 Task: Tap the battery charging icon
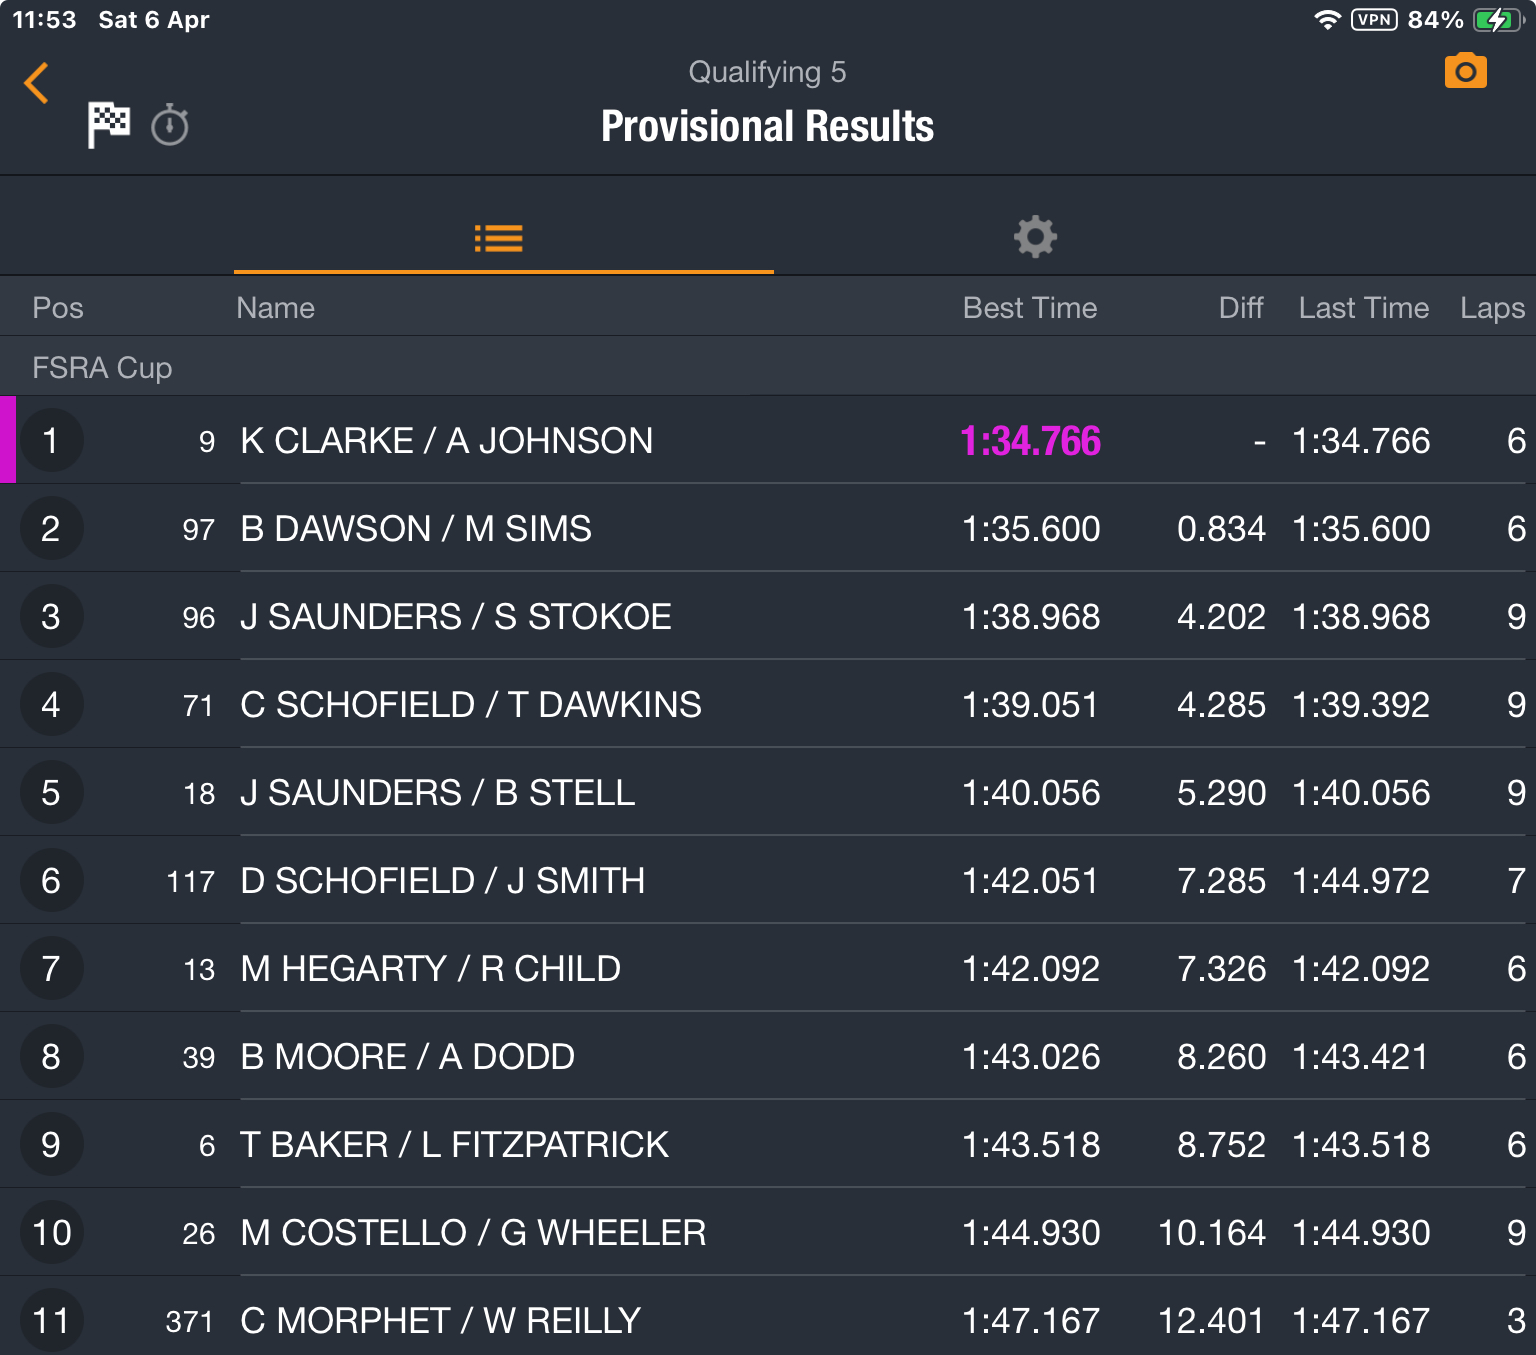click(1497, 20)
